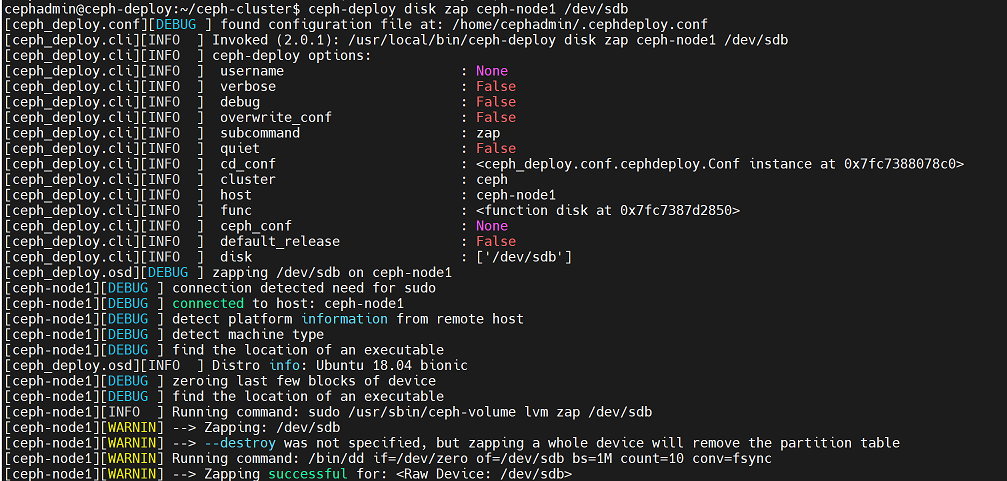Click the False value beside default_release
1007x481 pixels.
click(496, 241)
